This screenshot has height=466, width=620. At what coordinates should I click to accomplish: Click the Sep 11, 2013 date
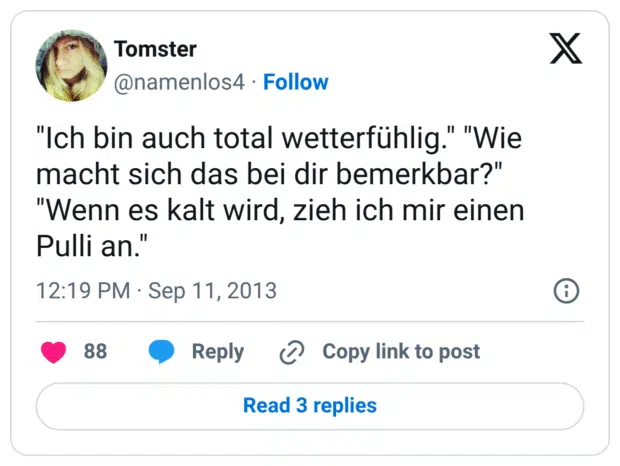(213, 291)
